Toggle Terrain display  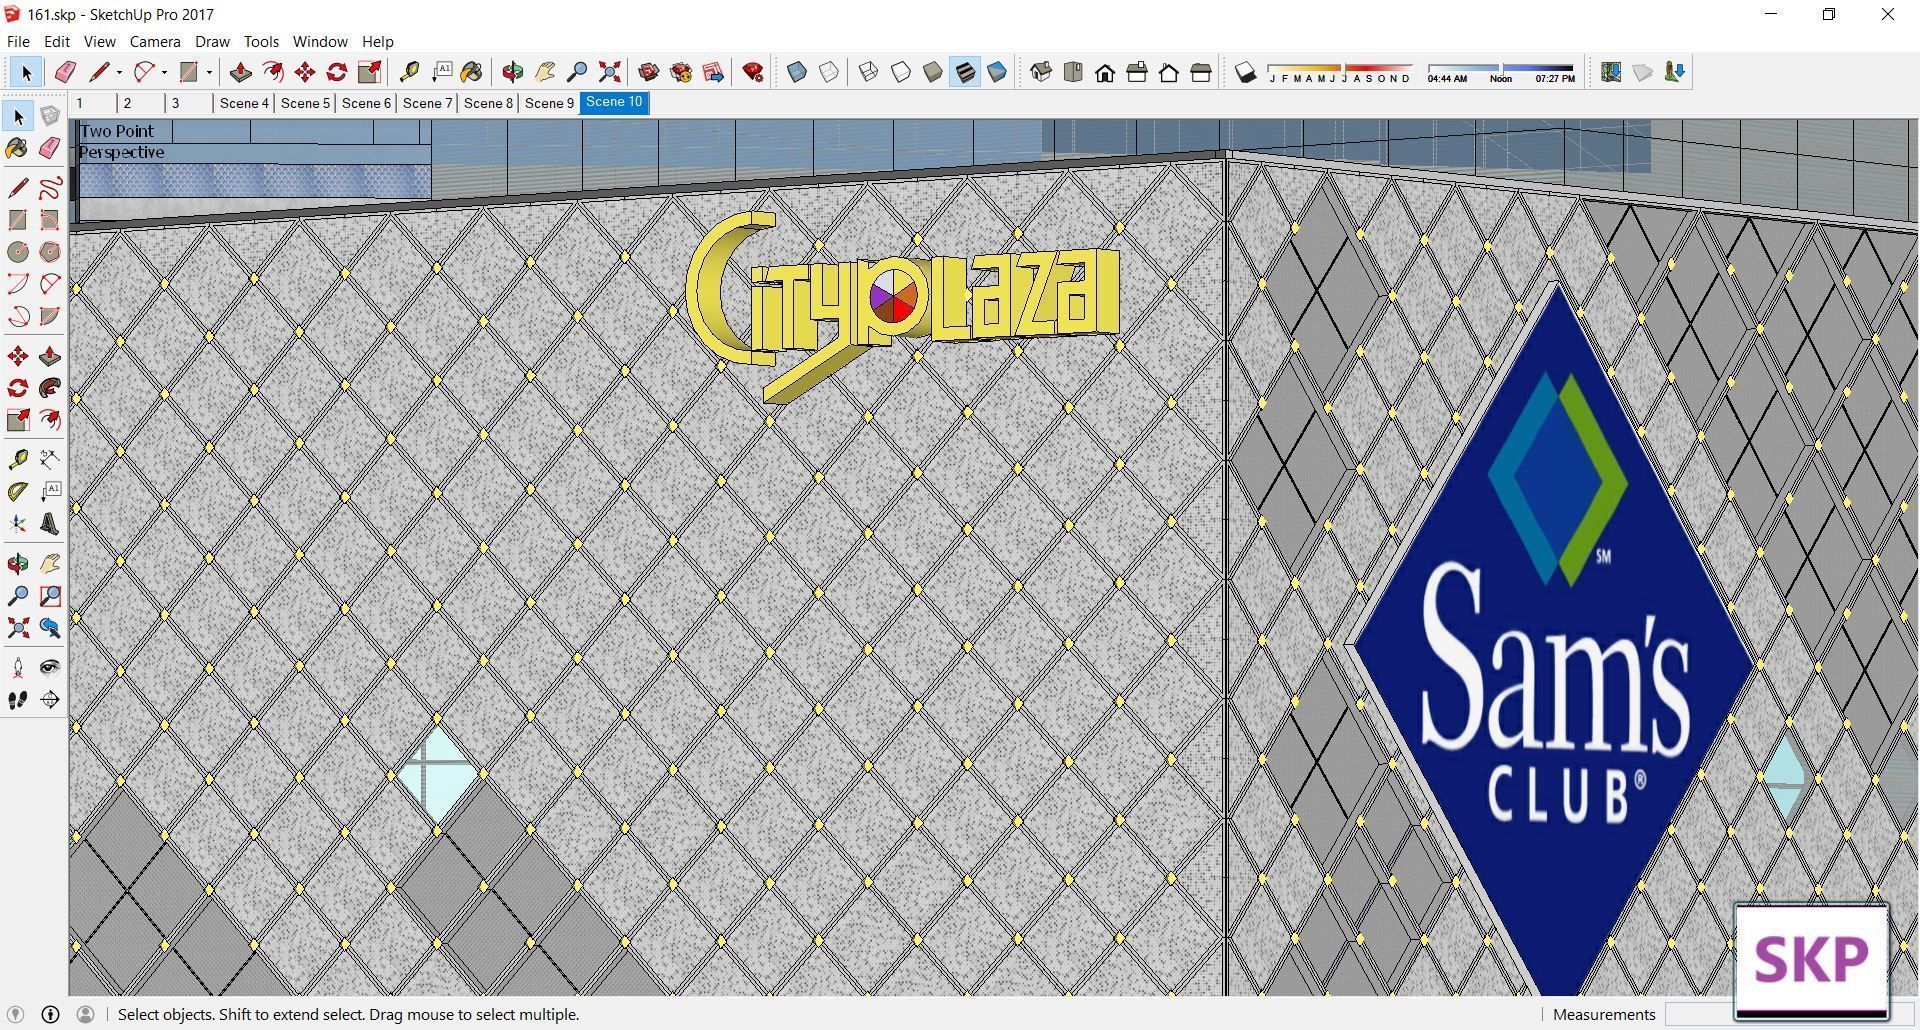tap(1643, 72)
